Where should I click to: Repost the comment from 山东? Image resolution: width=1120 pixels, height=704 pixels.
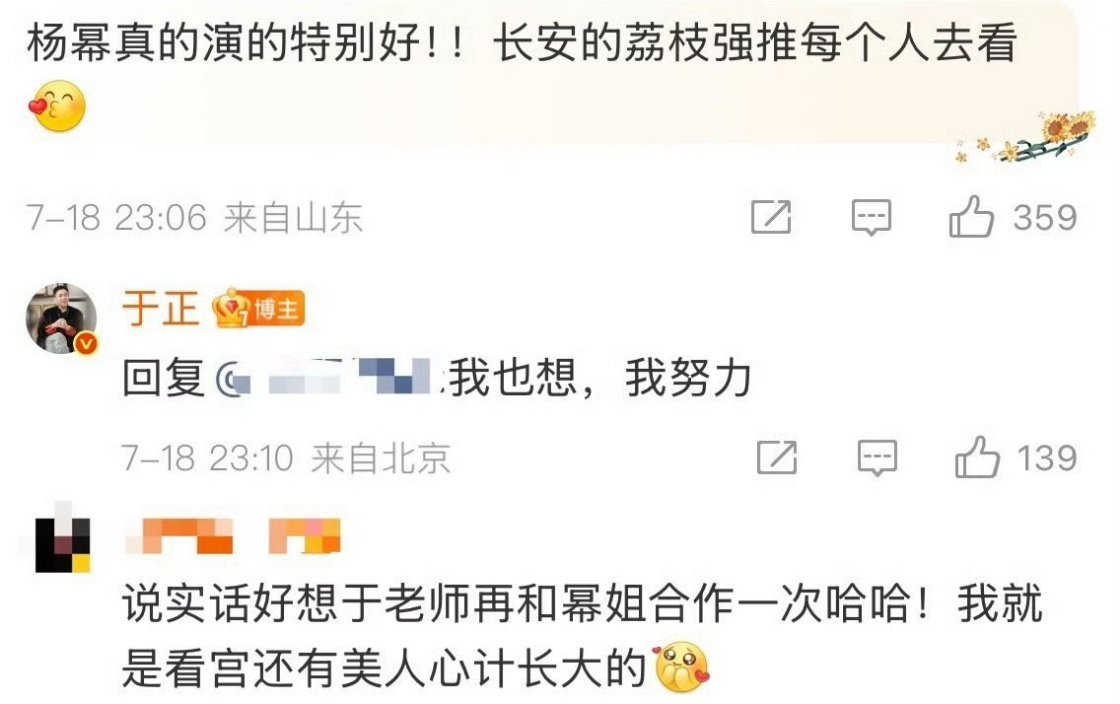click(771, 217)
